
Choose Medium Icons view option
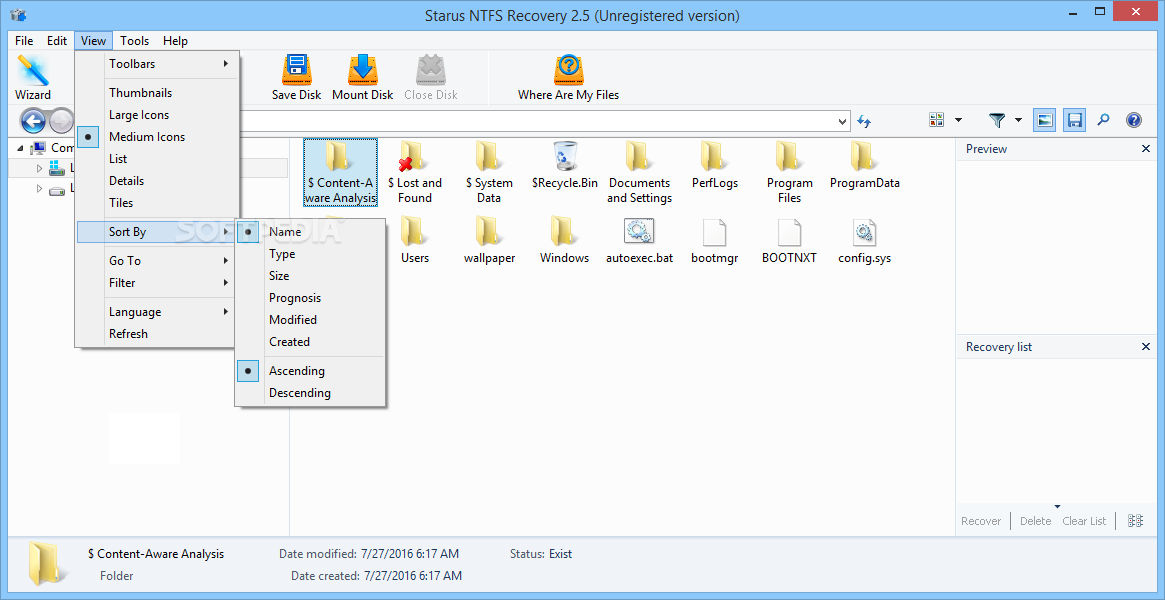tap(158, 137)
